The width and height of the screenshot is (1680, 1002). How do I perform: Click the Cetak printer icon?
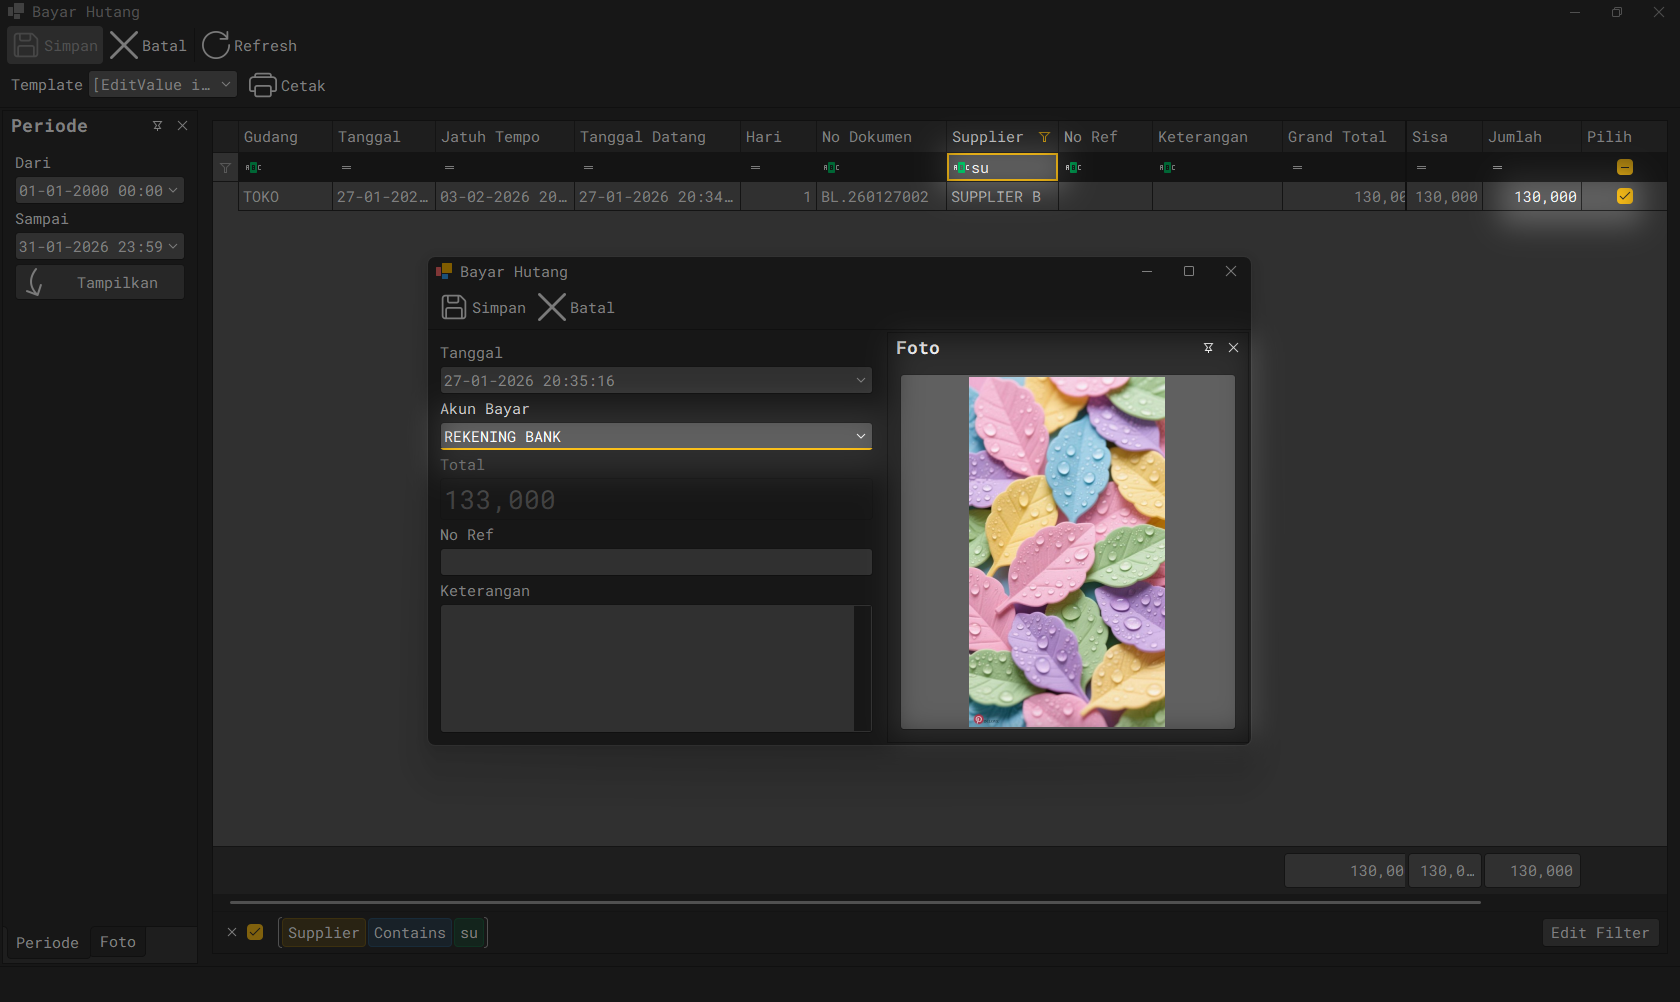tap(262, 85)
